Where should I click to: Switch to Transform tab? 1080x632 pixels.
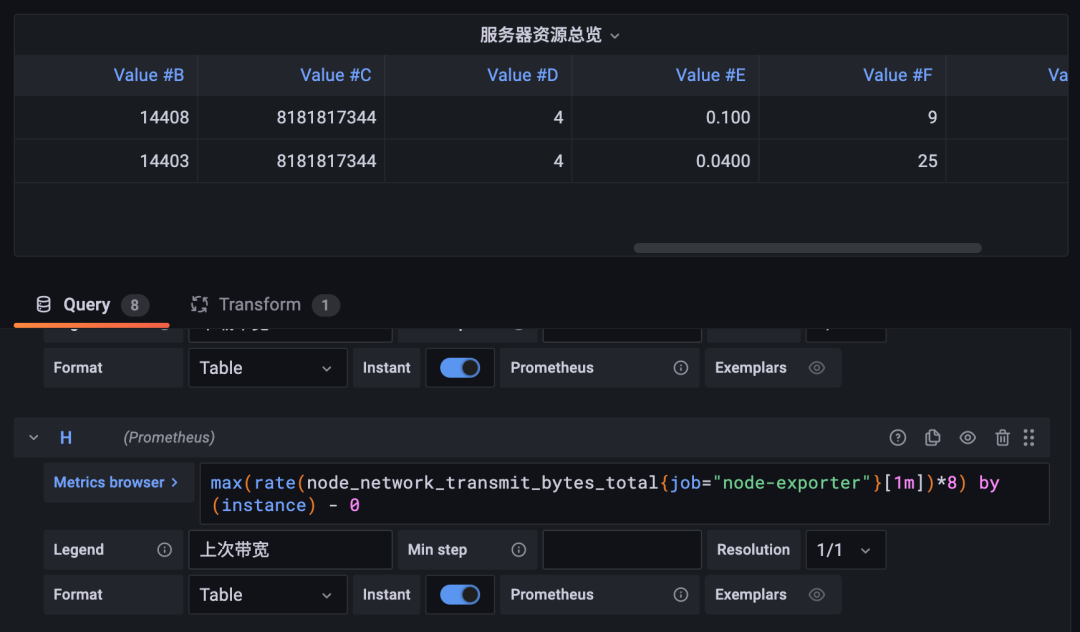click(x=265, y=305)
